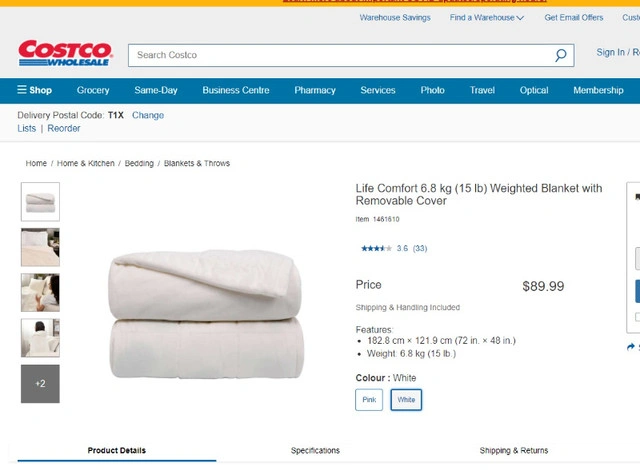
Task: Open the Shop hamburger menu
Action: tap(34, 90)
